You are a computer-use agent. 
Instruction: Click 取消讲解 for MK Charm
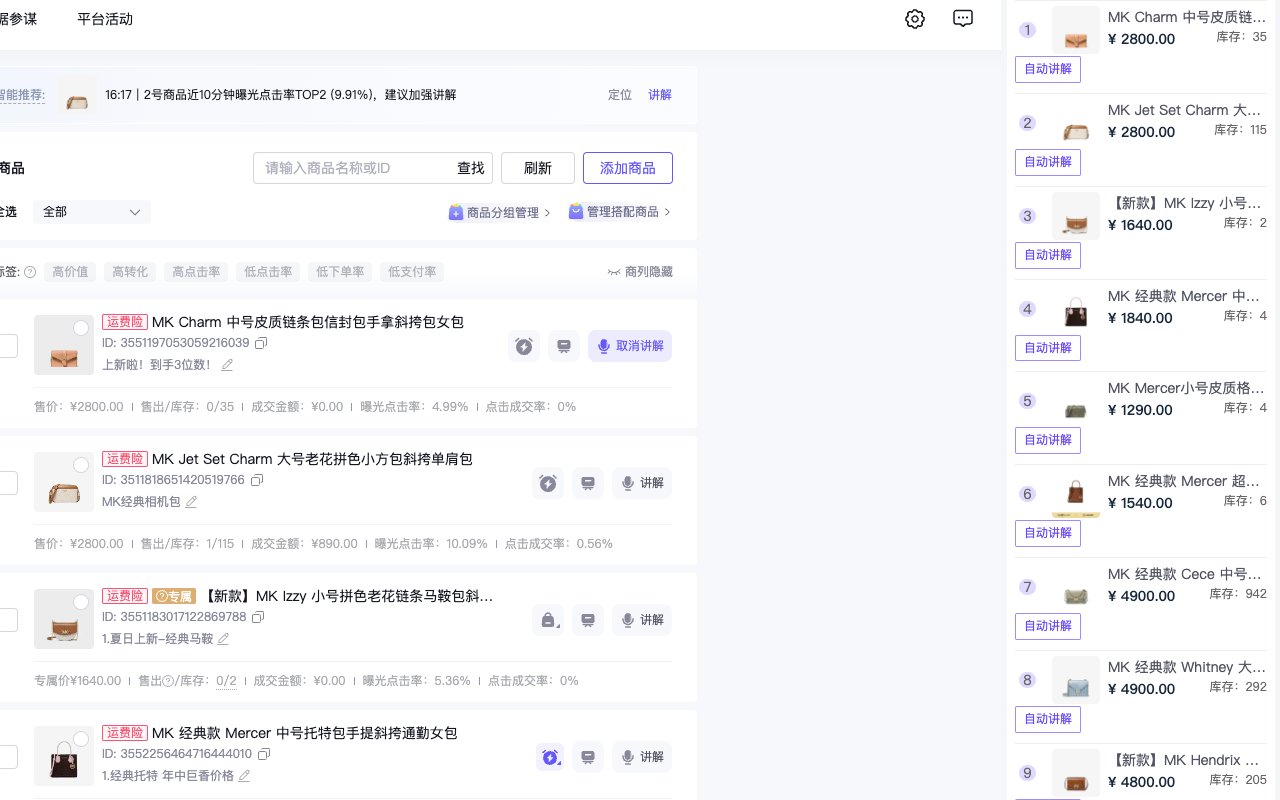(x=630, y=346)
